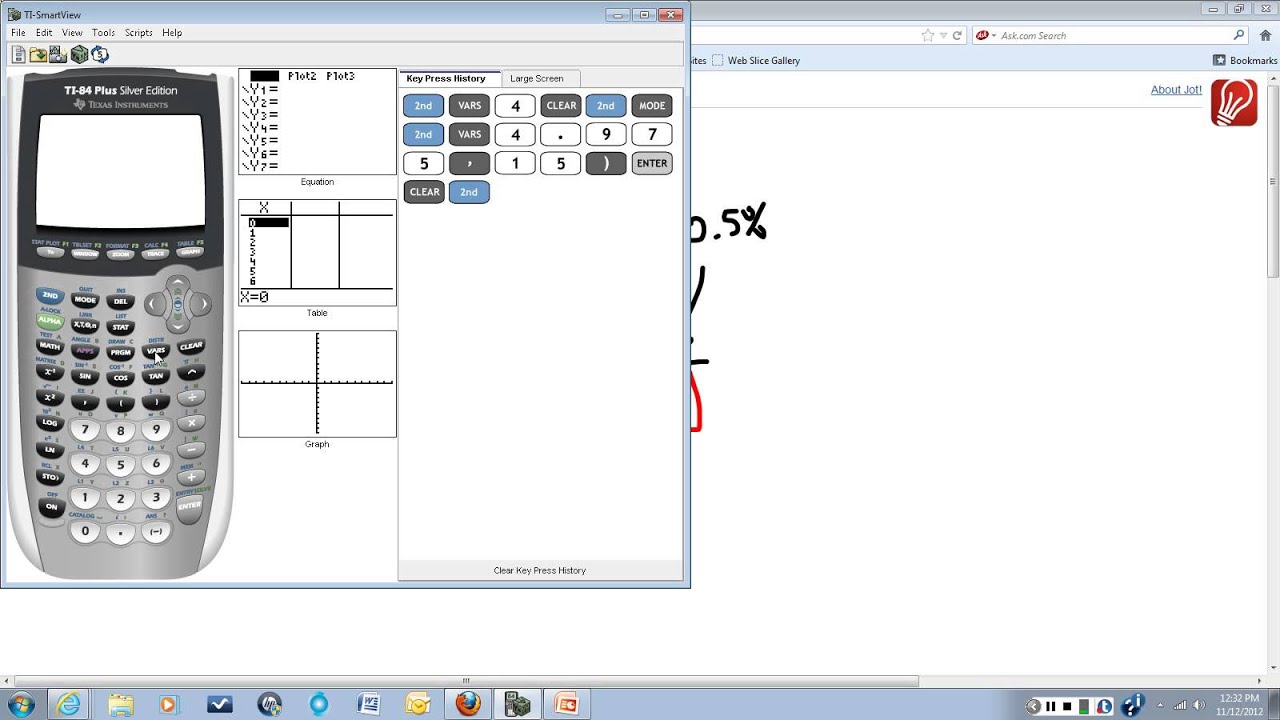Open the View menu
1280x720 pixels.
click(x=72, y=33)
